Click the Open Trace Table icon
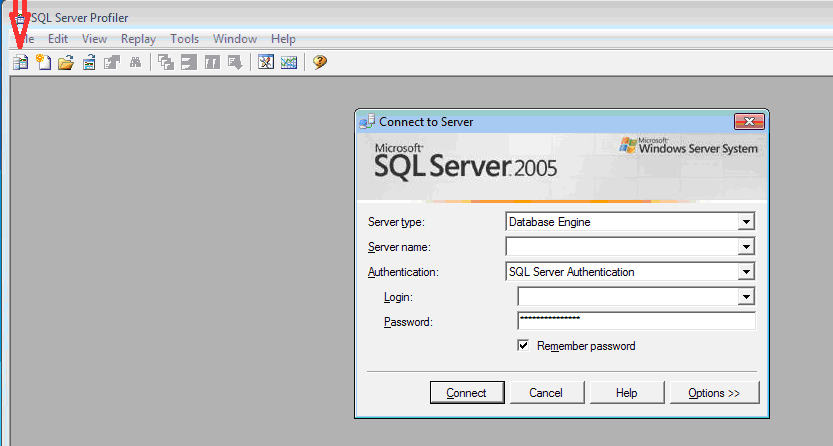 click(x=89, y=62)
